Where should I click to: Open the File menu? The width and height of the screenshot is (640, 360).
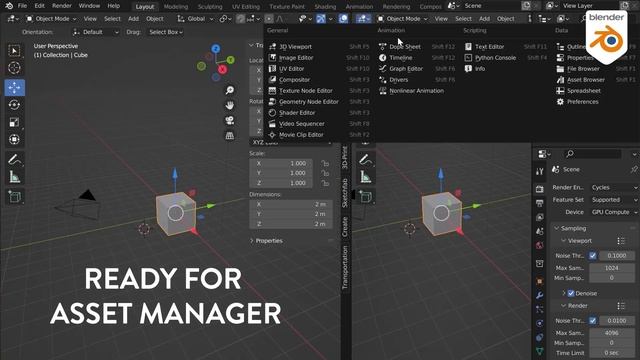[22, 6]
